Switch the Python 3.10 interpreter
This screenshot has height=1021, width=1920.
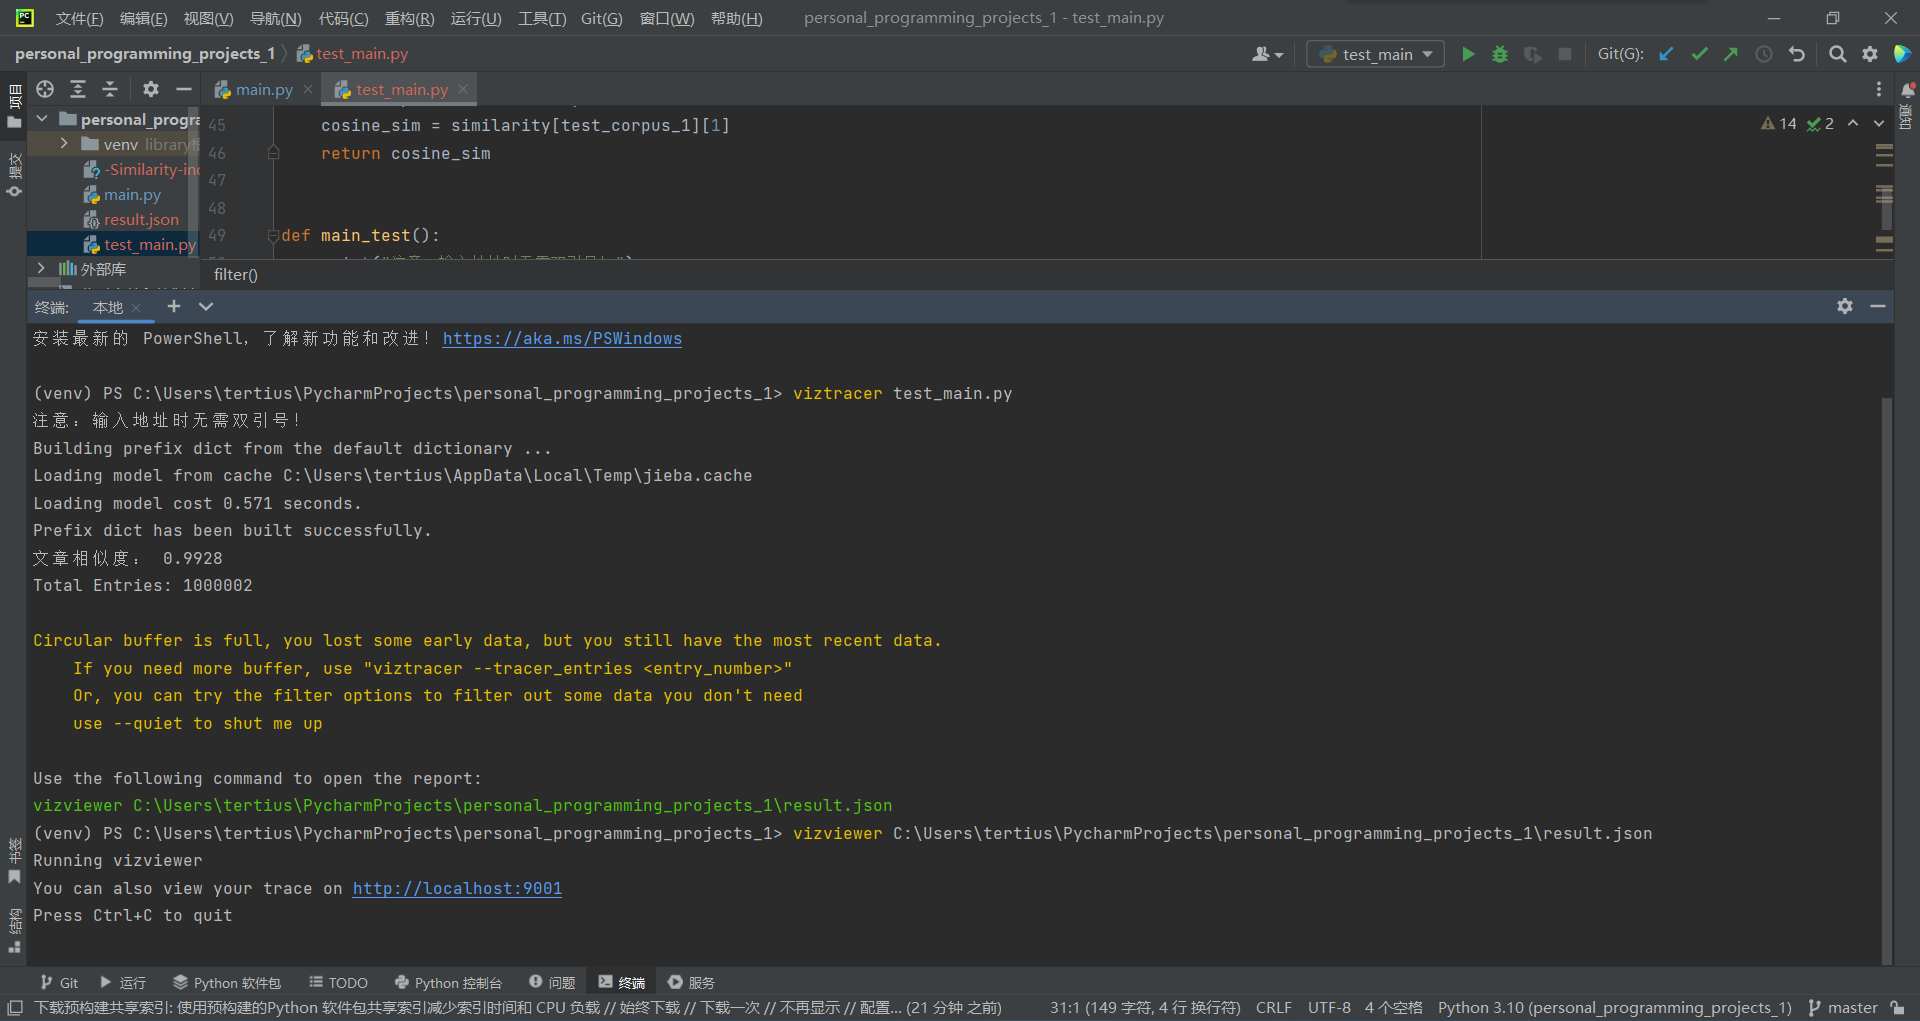click(x=1615, y=1008)
